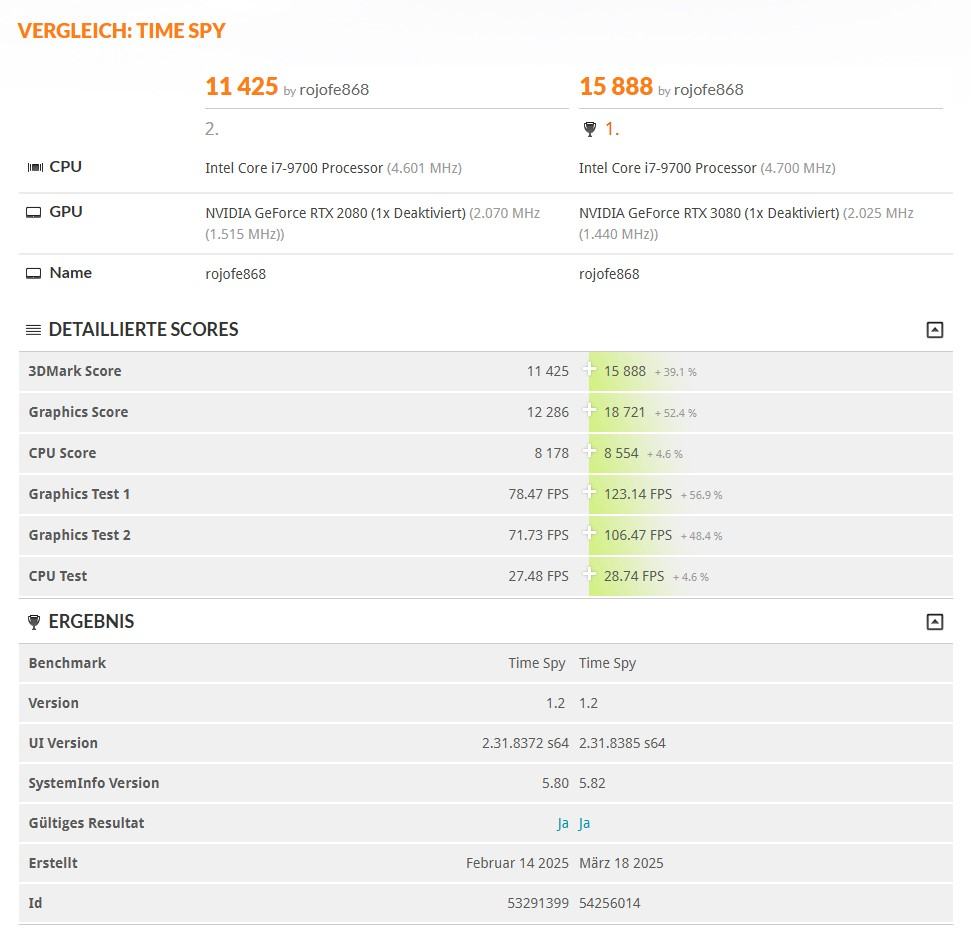This screenshot has width=971, height=929.
Task: Click the plus icon in Graphics Score row
Action: pos(589,411)
